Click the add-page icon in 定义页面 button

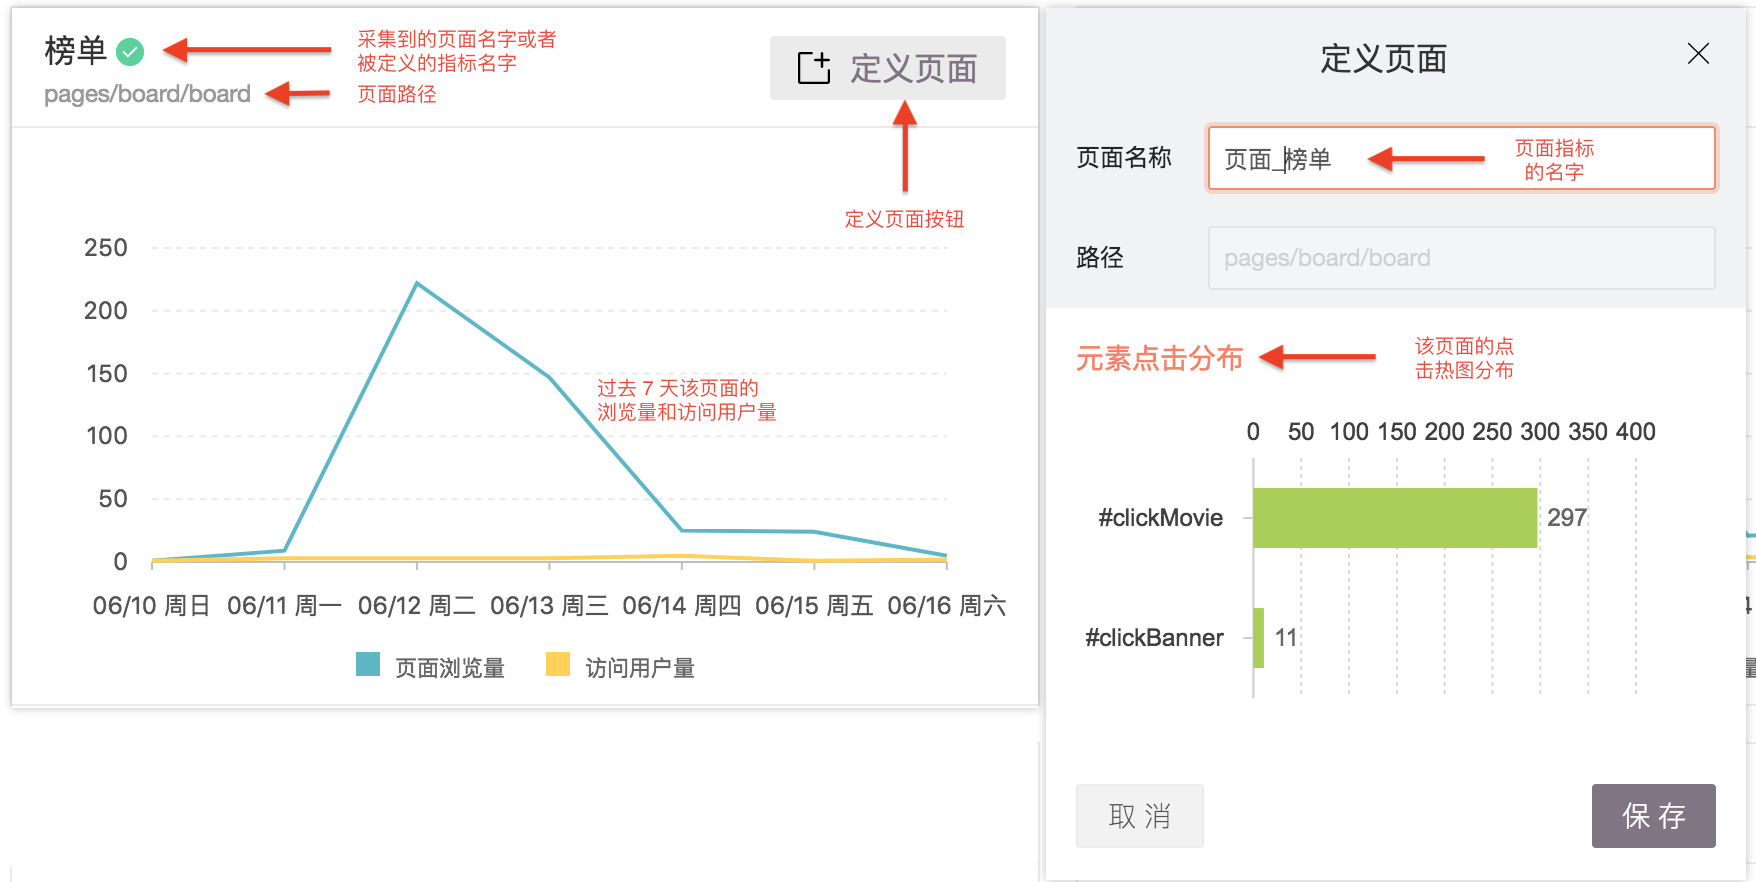pyautogui.click(x=813, y=68)
